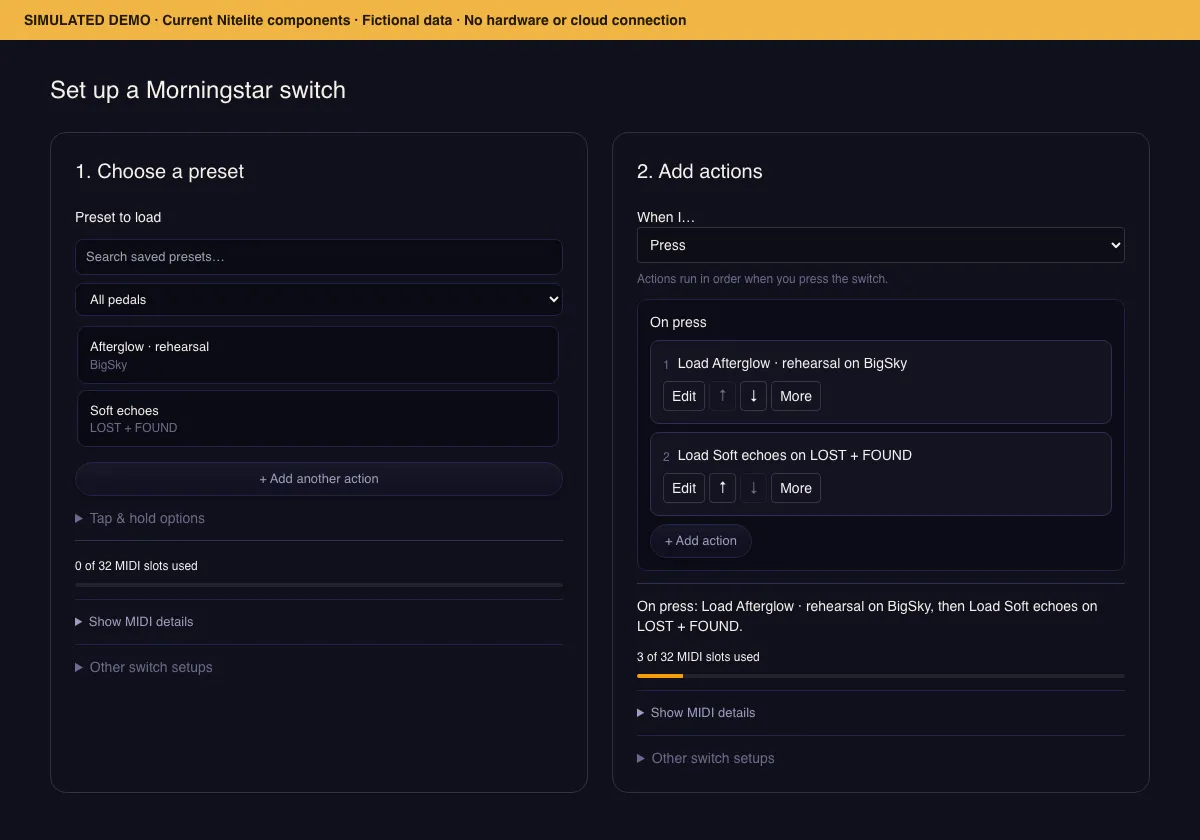This screenshot has height=840, width=1200.
Task: Expand Show MIDI details in preset panel
Action: tap(134, 621)
